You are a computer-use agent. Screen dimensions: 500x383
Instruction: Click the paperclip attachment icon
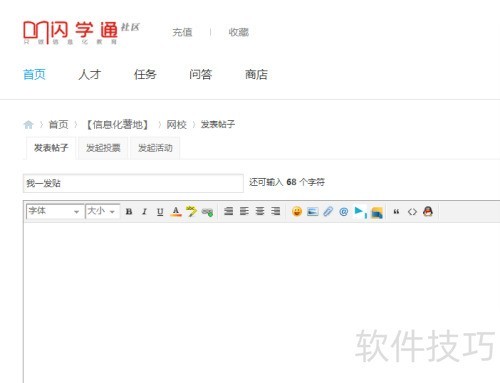coord(328,211)
